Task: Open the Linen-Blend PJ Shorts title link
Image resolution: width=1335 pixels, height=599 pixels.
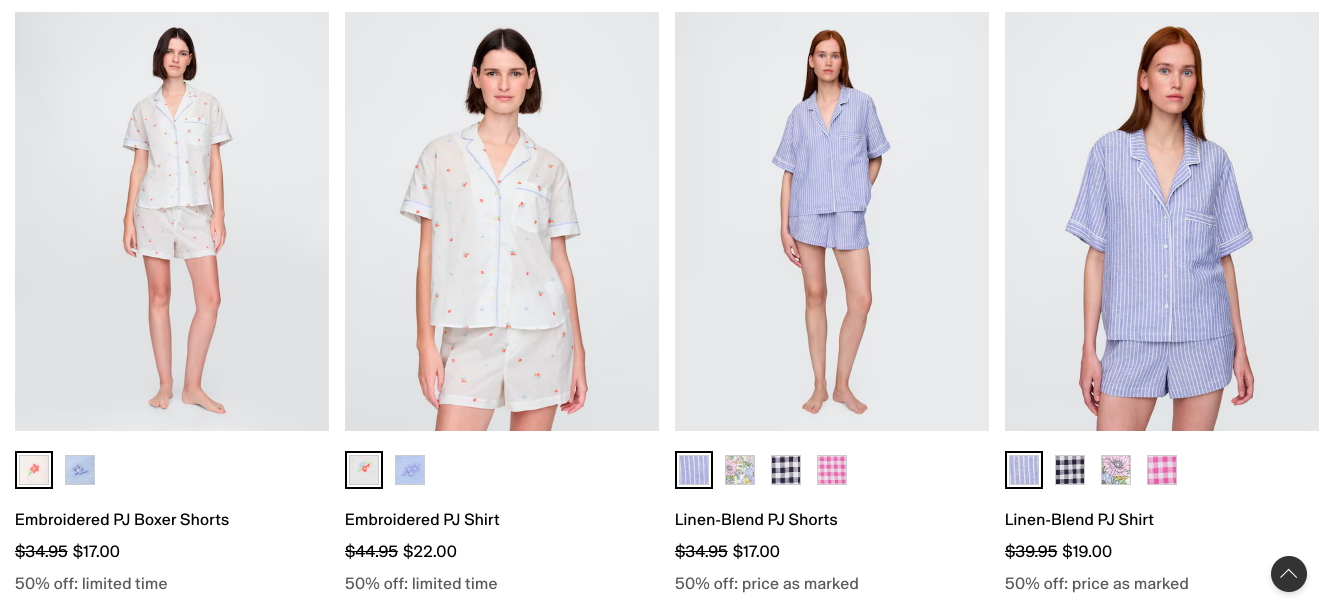Action: pos(756,520)
